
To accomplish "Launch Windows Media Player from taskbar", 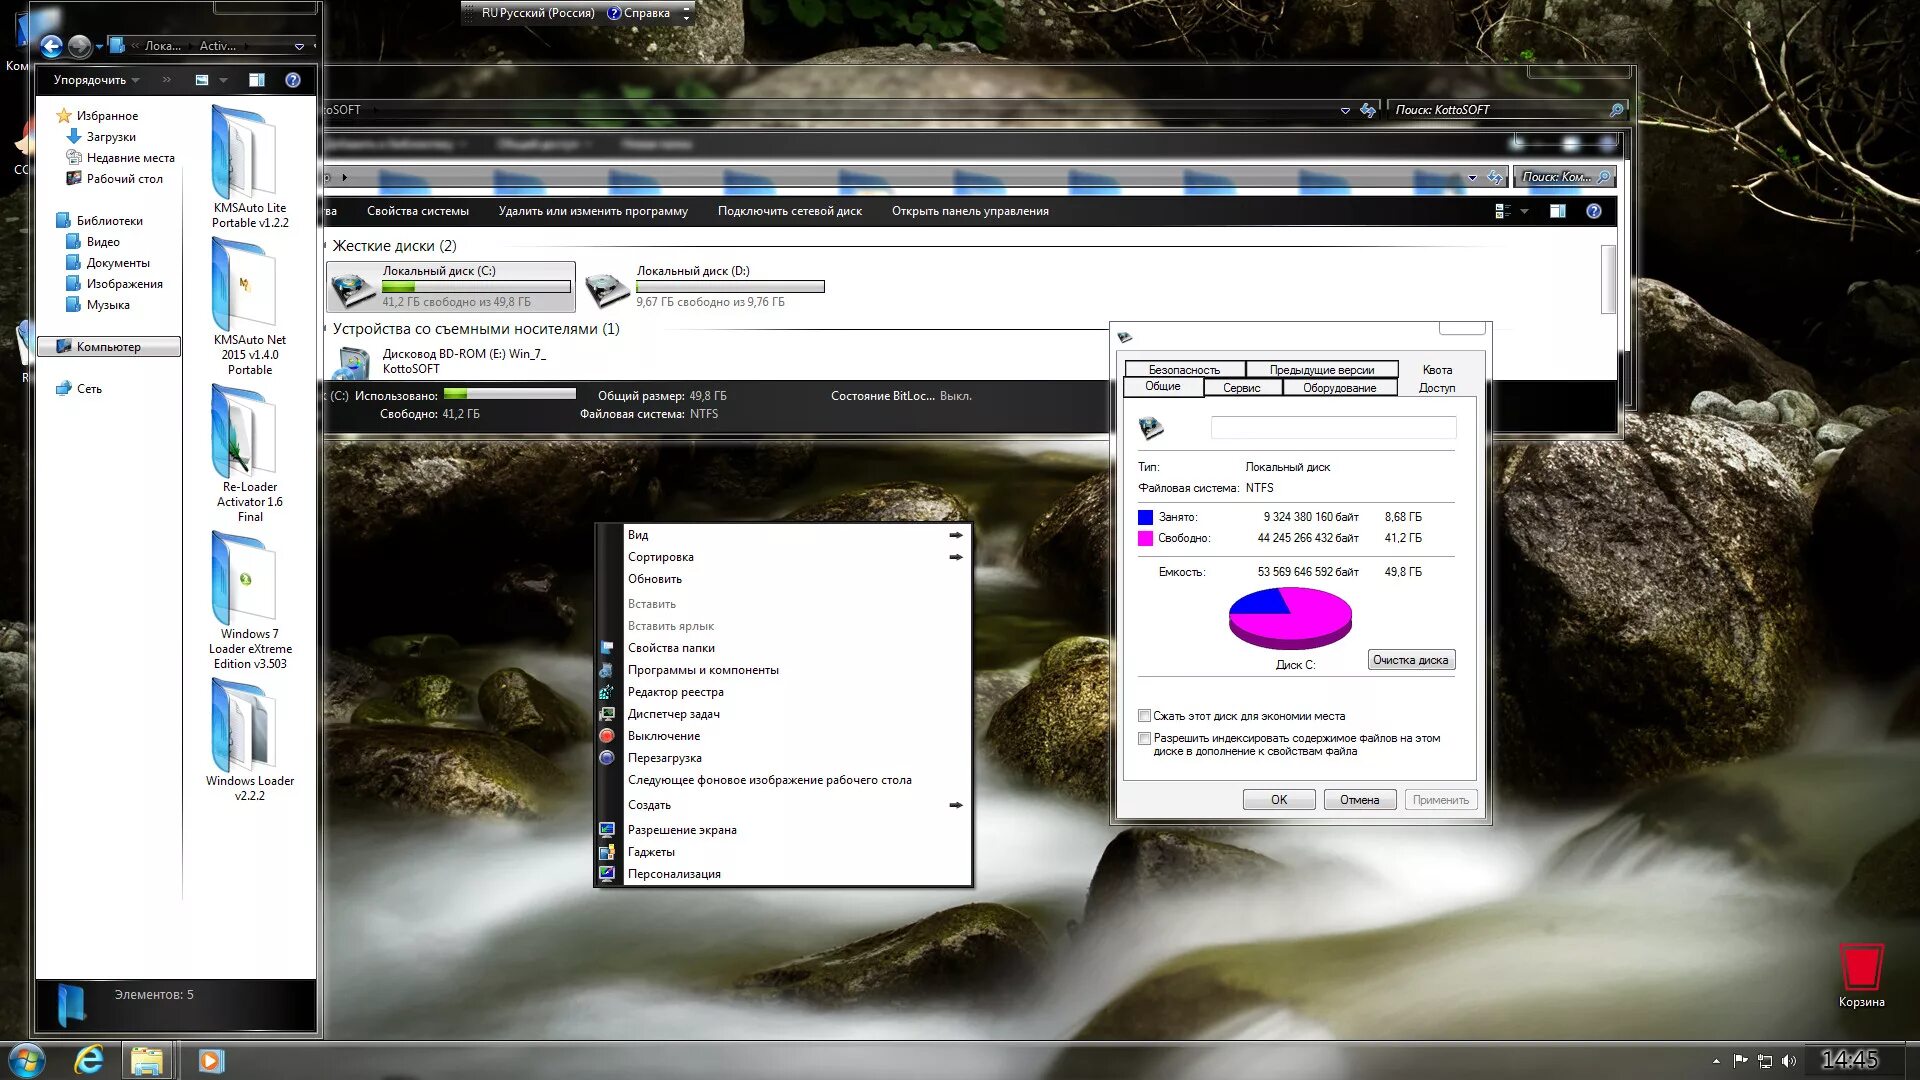I will pyautogui.click(x=211, y=1060).
